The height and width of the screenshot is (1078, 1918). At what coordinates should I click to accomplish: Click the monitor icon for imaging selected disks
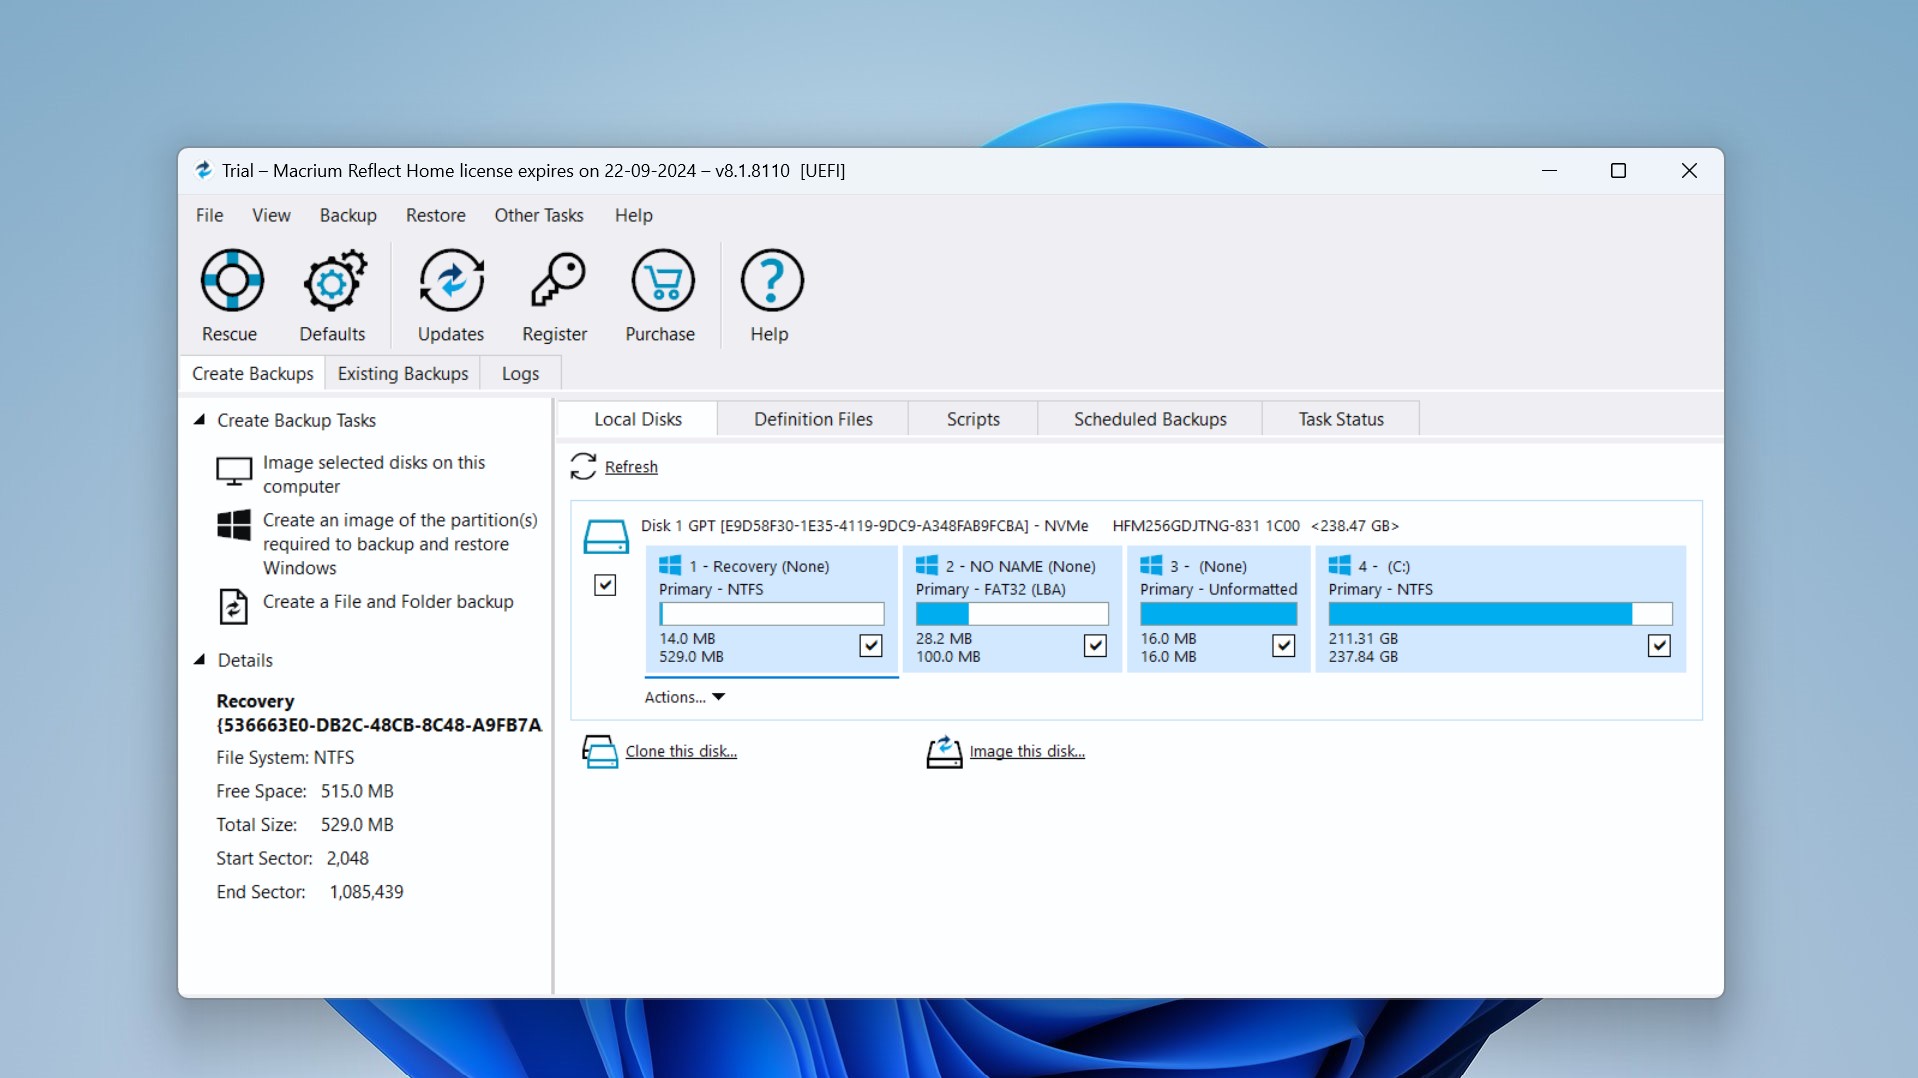[x=234, y=471]
